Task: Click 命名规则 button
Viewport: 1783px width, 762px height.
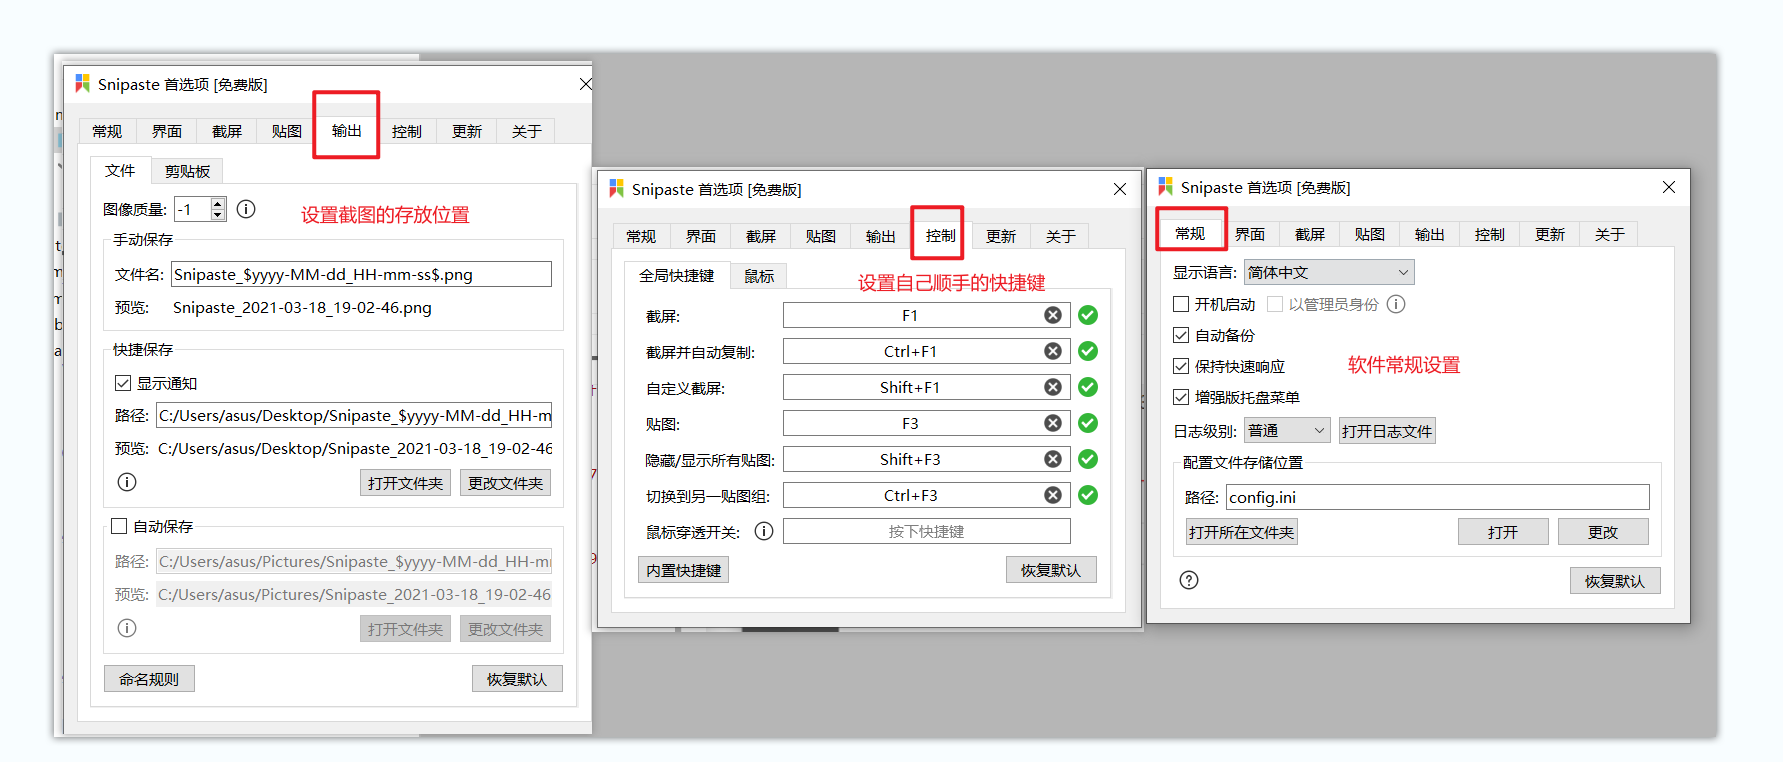Action: [149, 679]
